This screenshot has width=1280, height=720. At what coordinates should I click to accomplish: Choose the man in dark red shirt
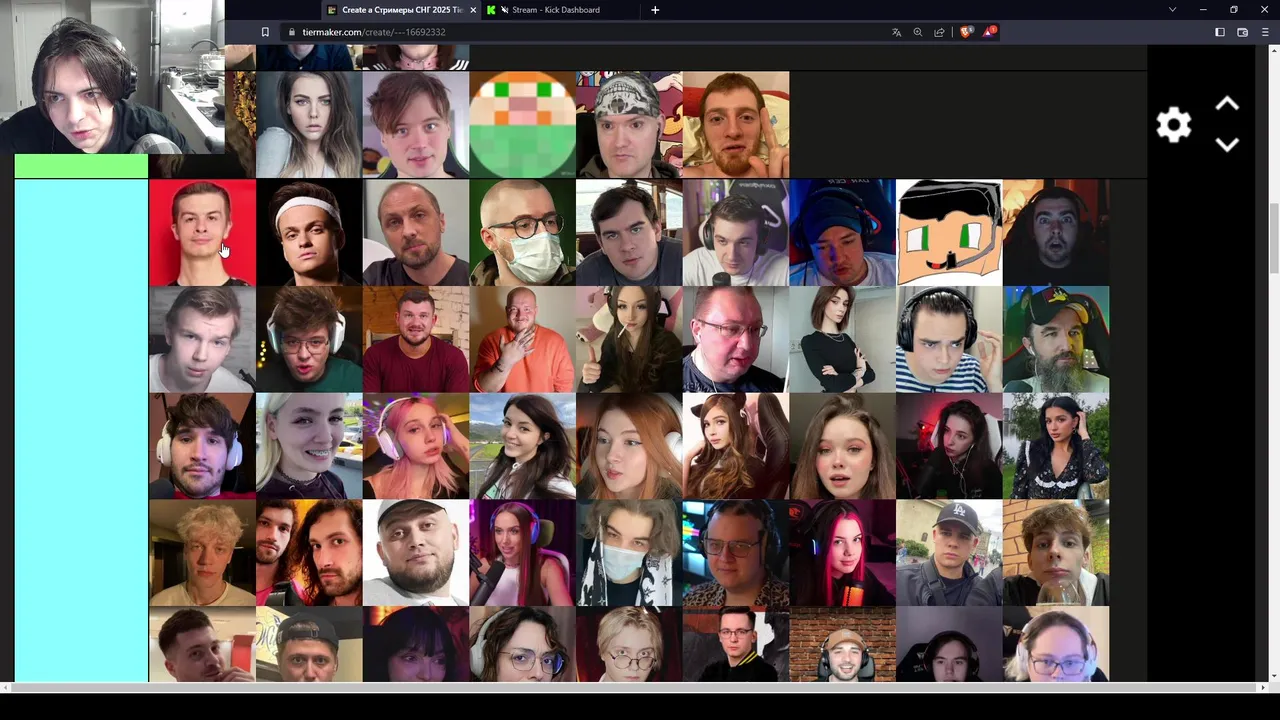pos(416,340)
